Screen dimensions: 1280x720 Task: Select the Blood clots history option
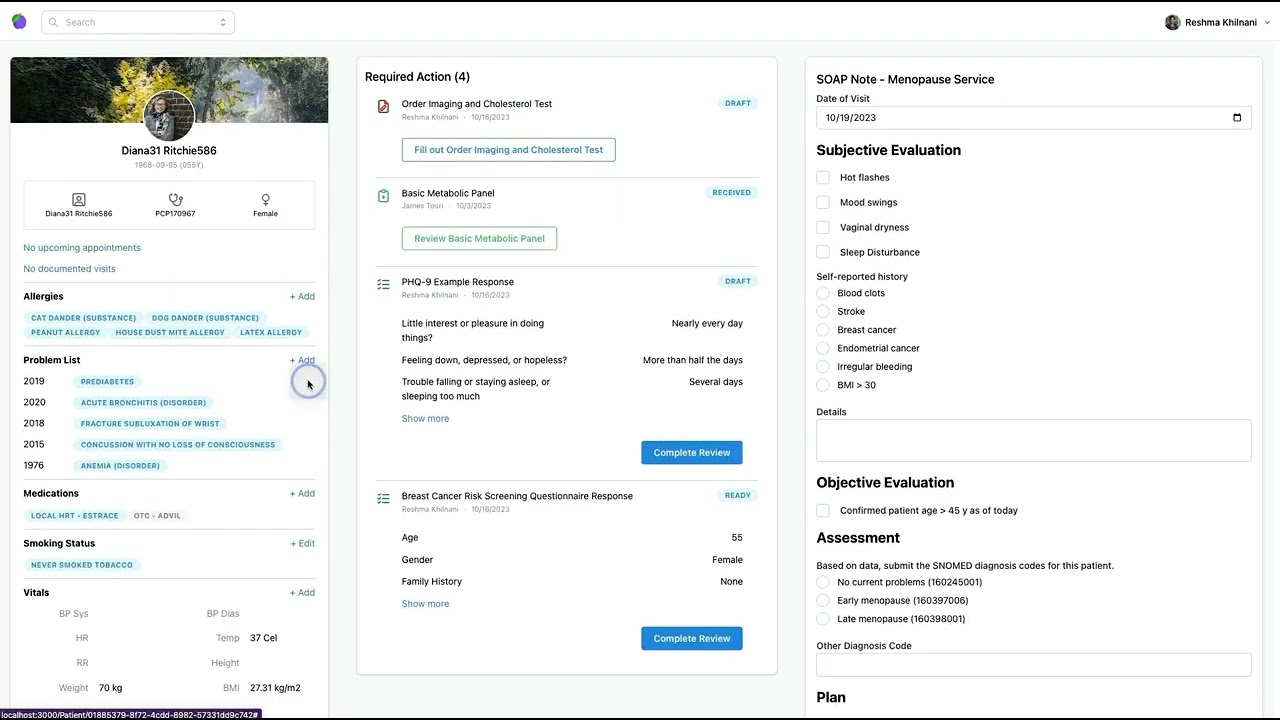tap(823, 293)
